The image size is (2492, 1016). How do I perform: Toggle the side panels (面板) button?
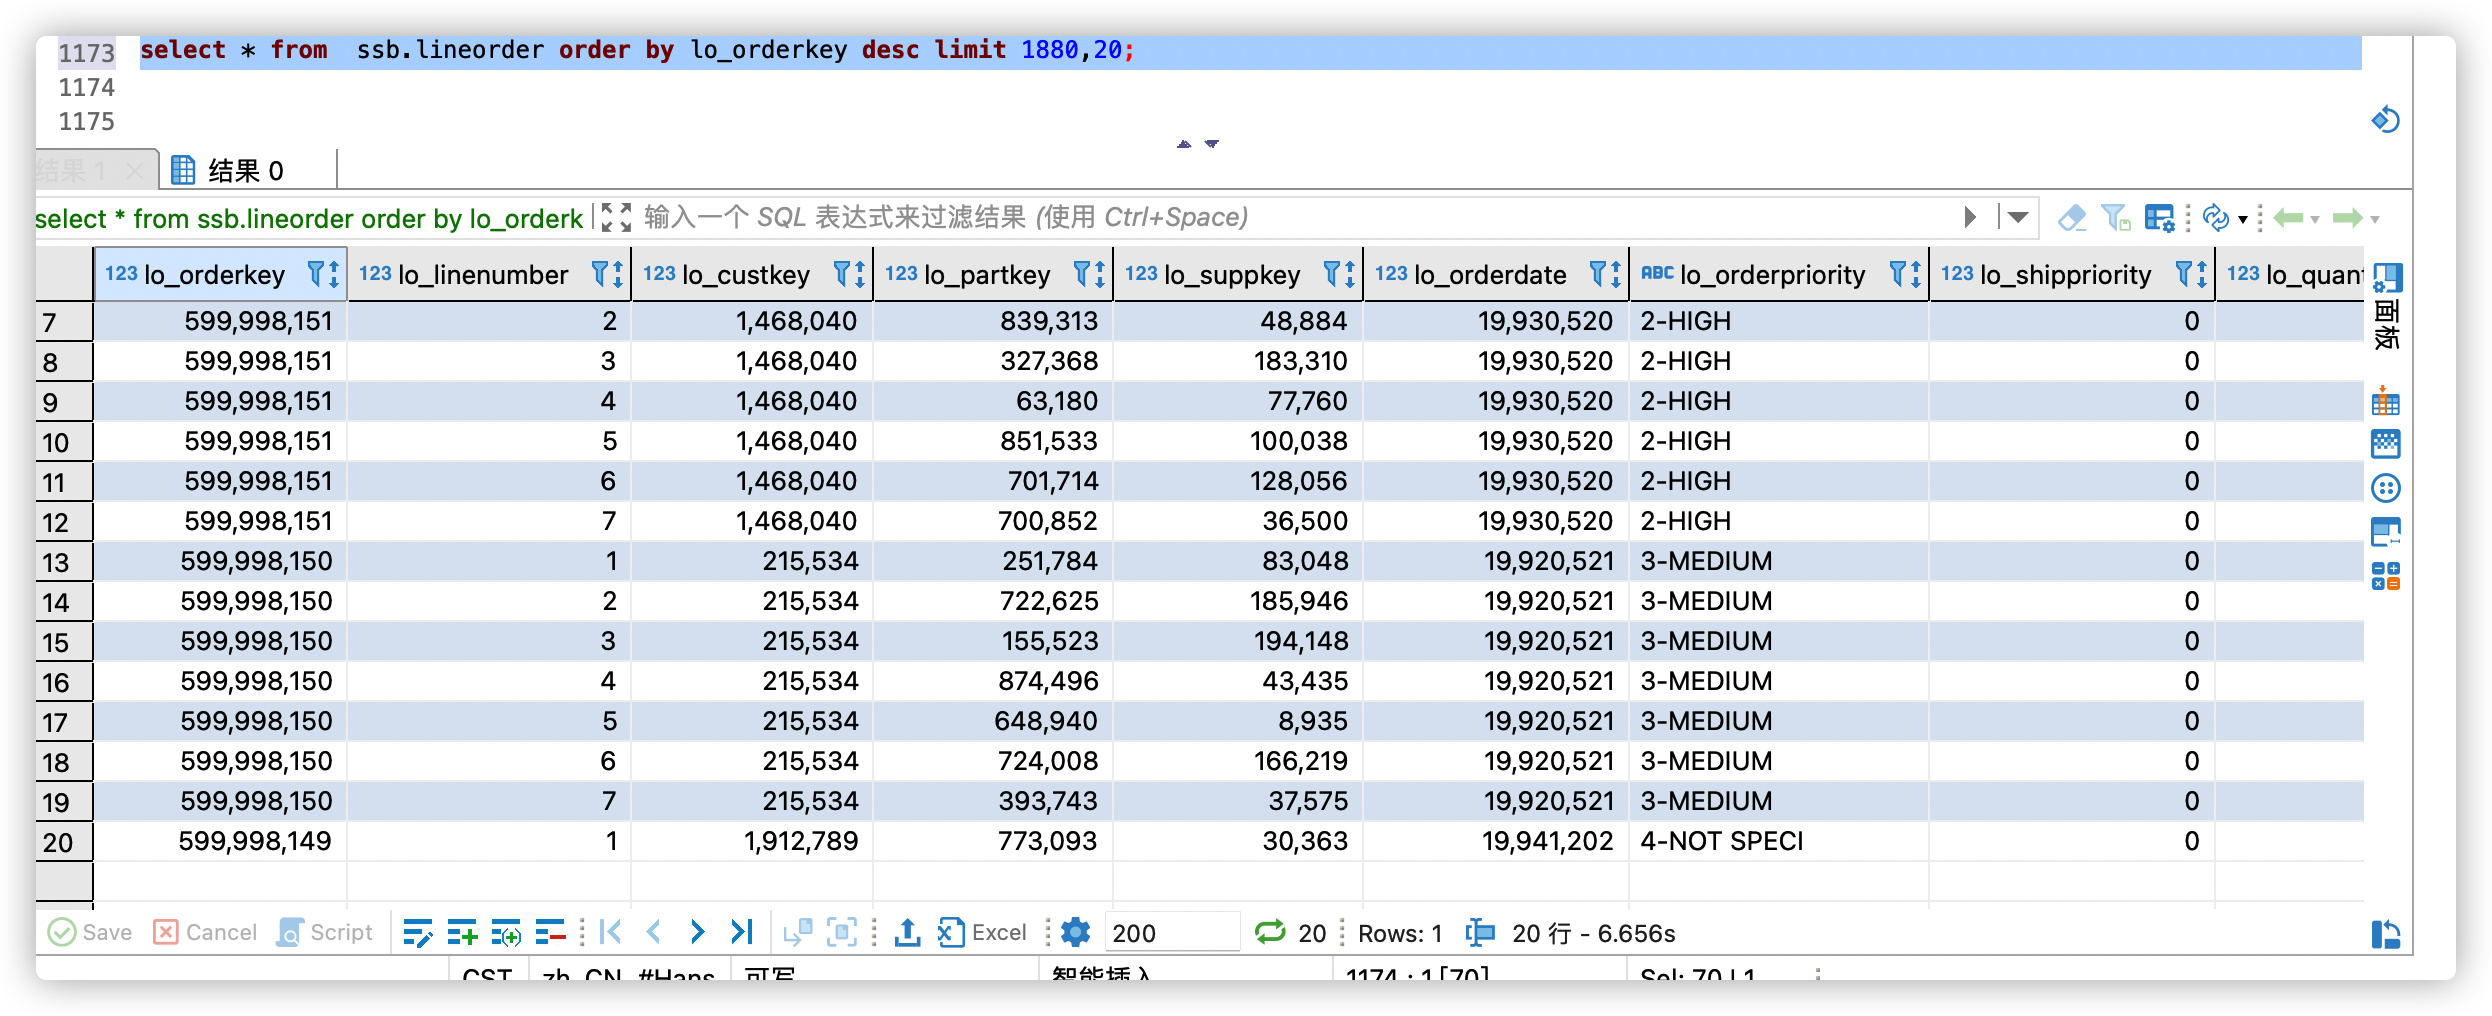click(2387, 306)
